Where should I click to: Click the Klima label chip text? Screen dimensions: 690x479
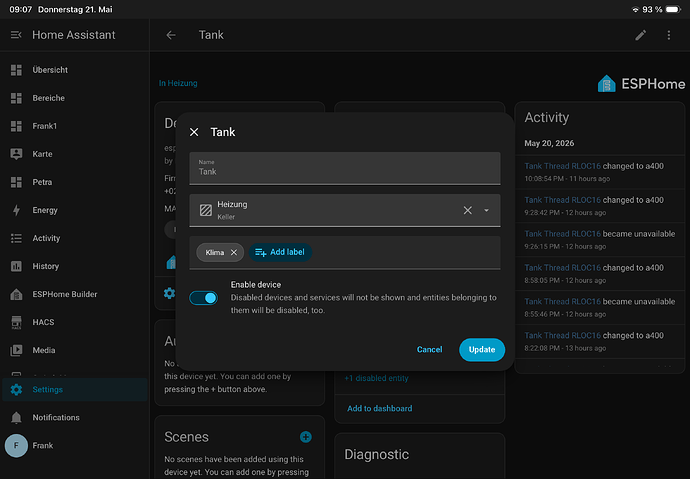pos(215,252)
